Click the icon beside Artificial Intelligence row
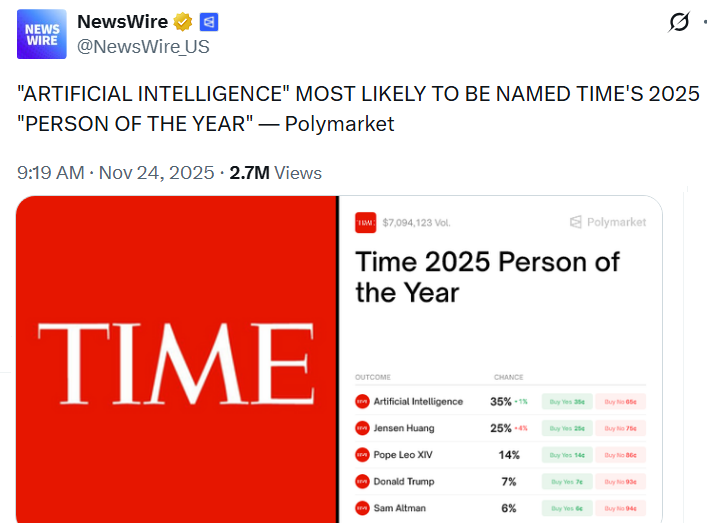707x523 pixels. pyautogui.click(x=362, y=401)
